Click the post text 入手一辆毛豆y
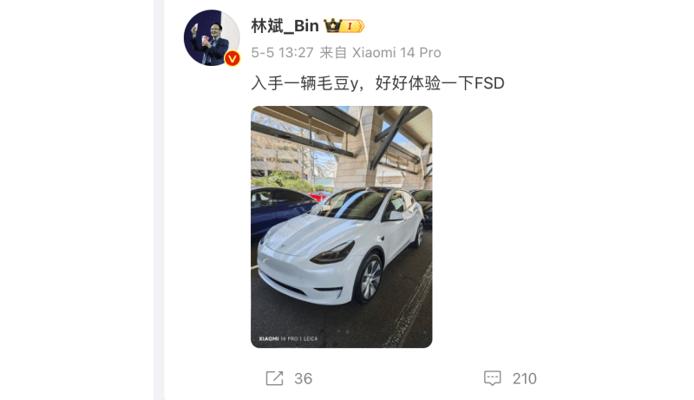 [305, 83]
